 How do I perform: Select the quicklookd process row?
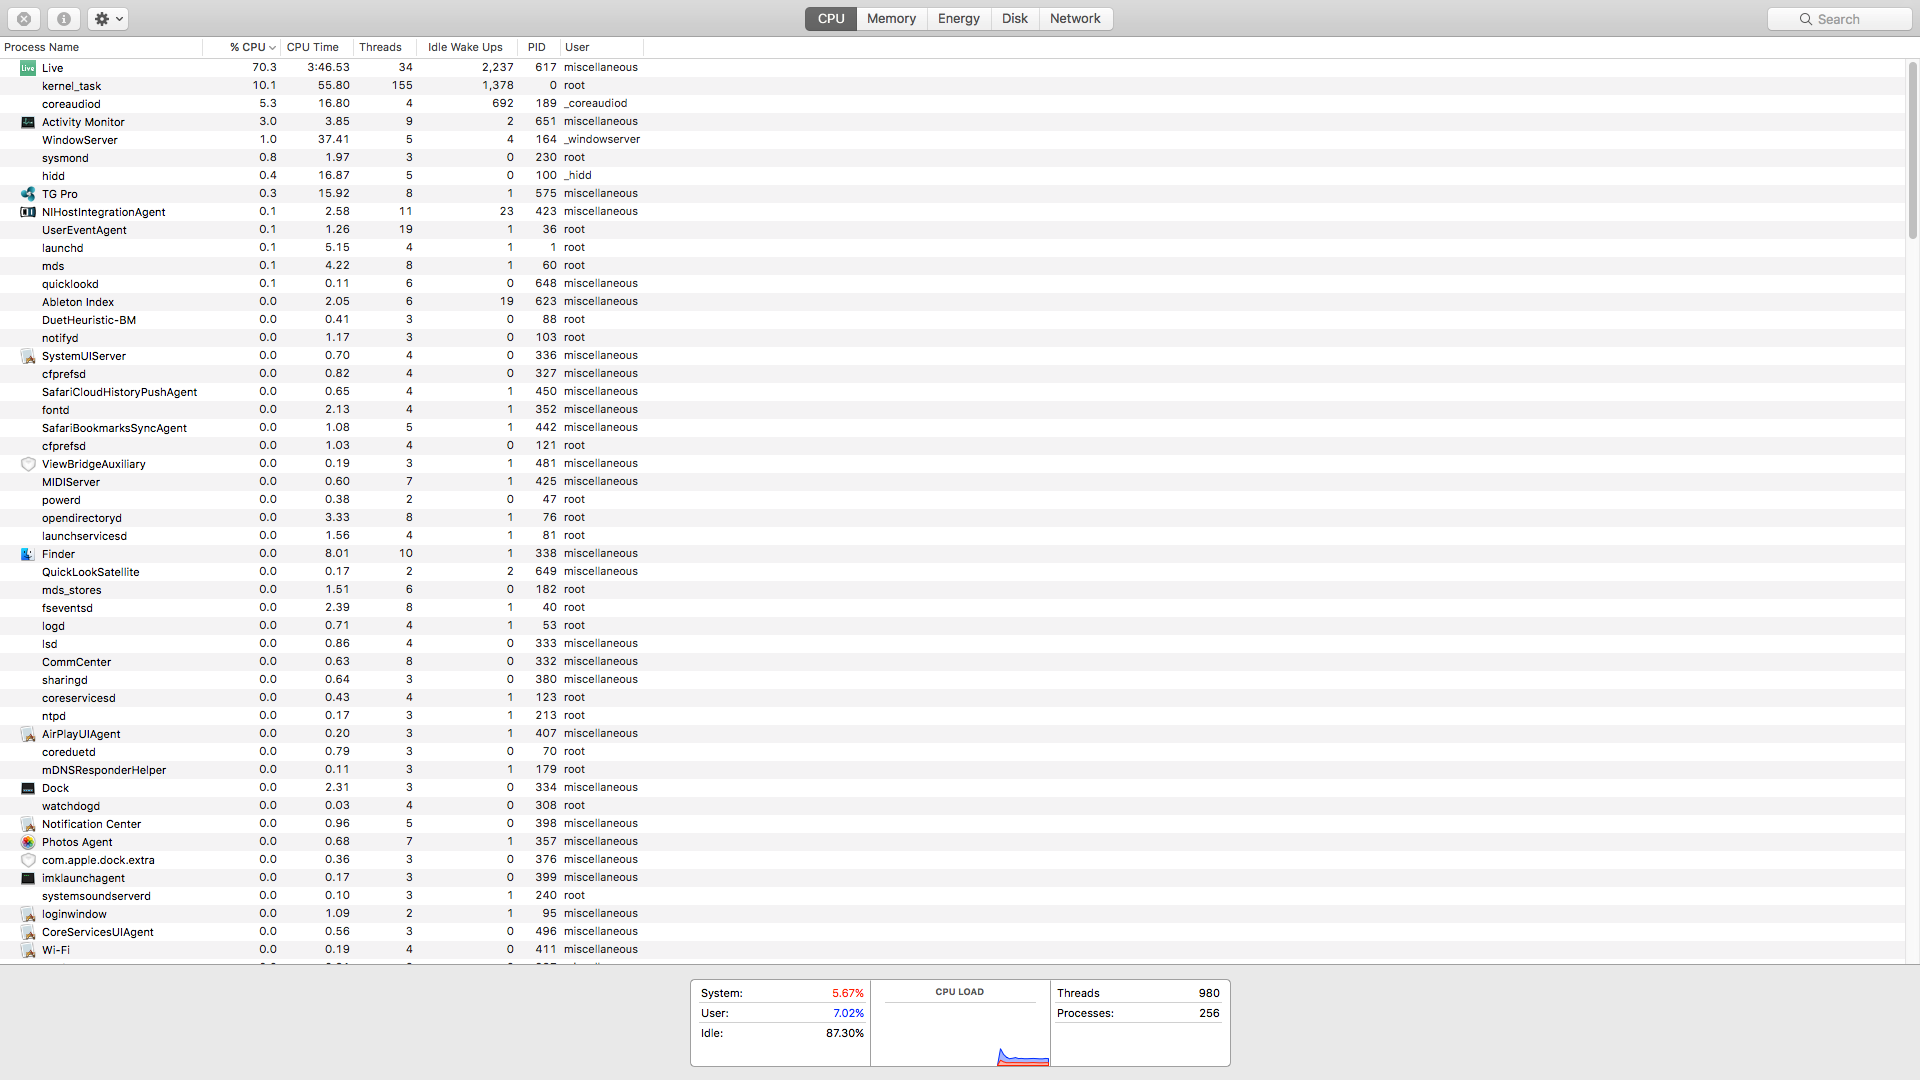952,284
